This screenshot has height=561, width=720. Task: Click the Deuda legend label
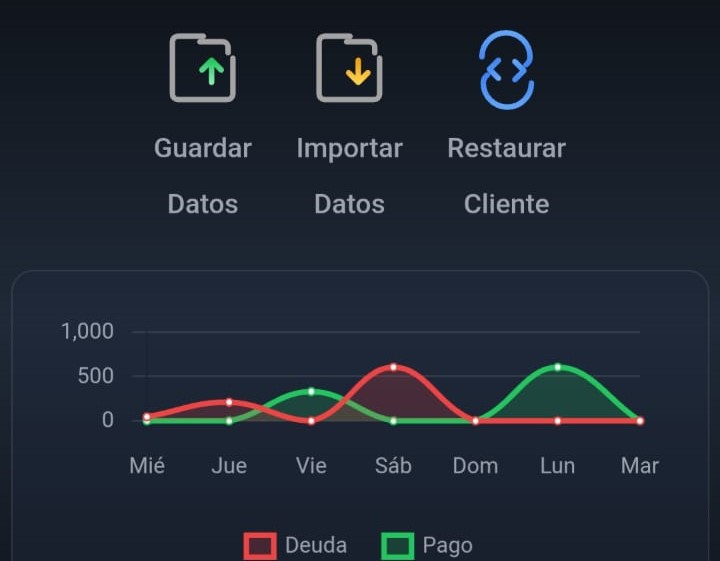(316, 545)
